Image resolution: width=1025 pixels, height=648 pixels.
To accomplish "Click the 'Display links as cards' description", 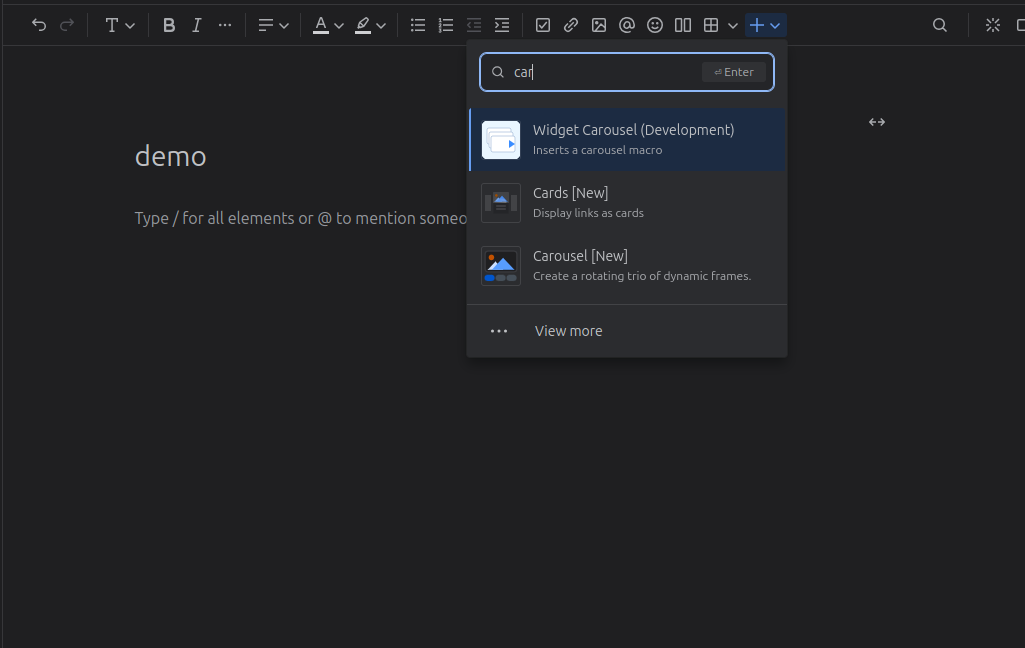I will [x=588, y=213].
